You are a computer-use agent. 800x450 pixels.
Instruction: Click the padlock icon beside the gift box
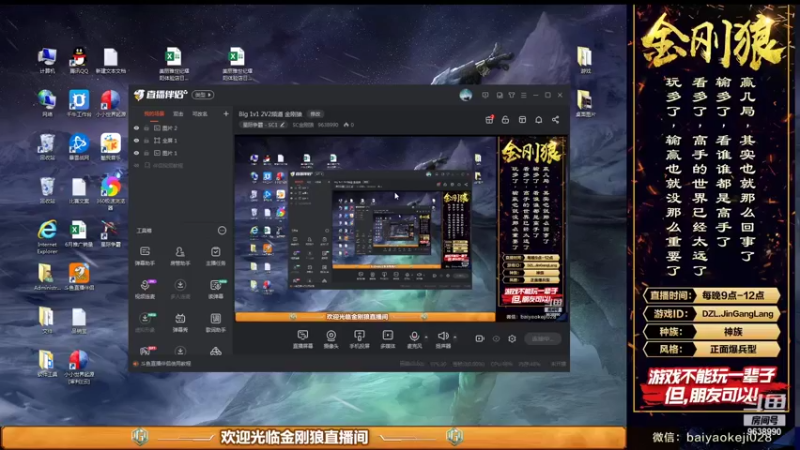(x=505, y=119)
